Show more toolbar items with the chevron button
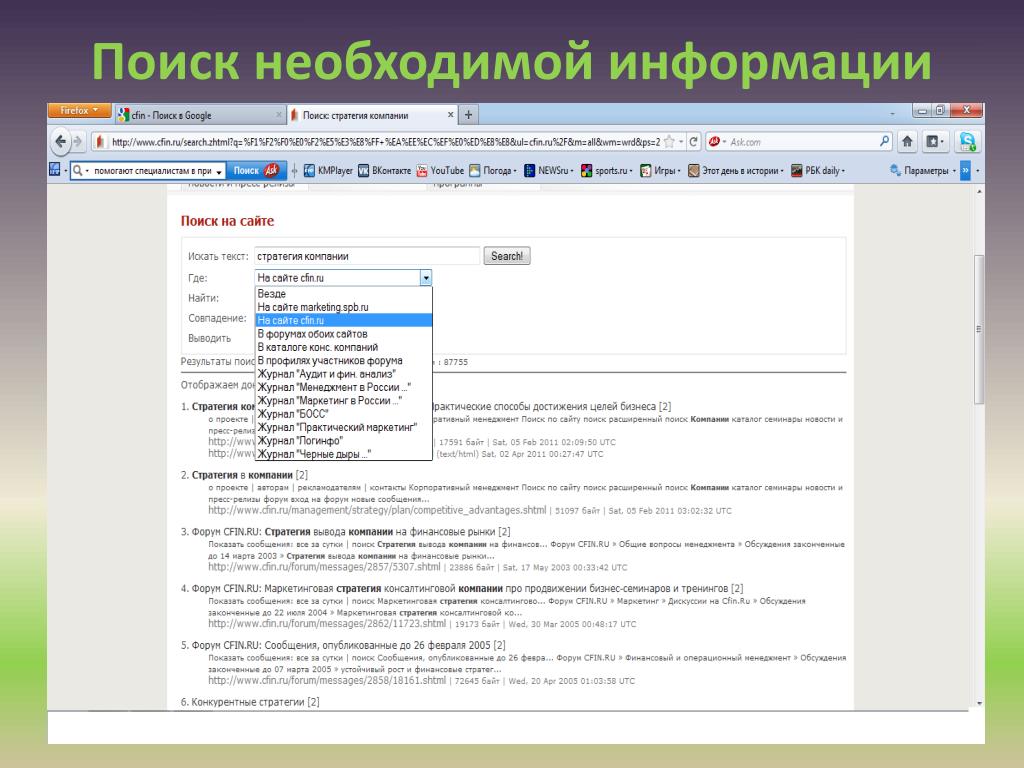This screenshot has width=1024, height=768. coord(965,170)
